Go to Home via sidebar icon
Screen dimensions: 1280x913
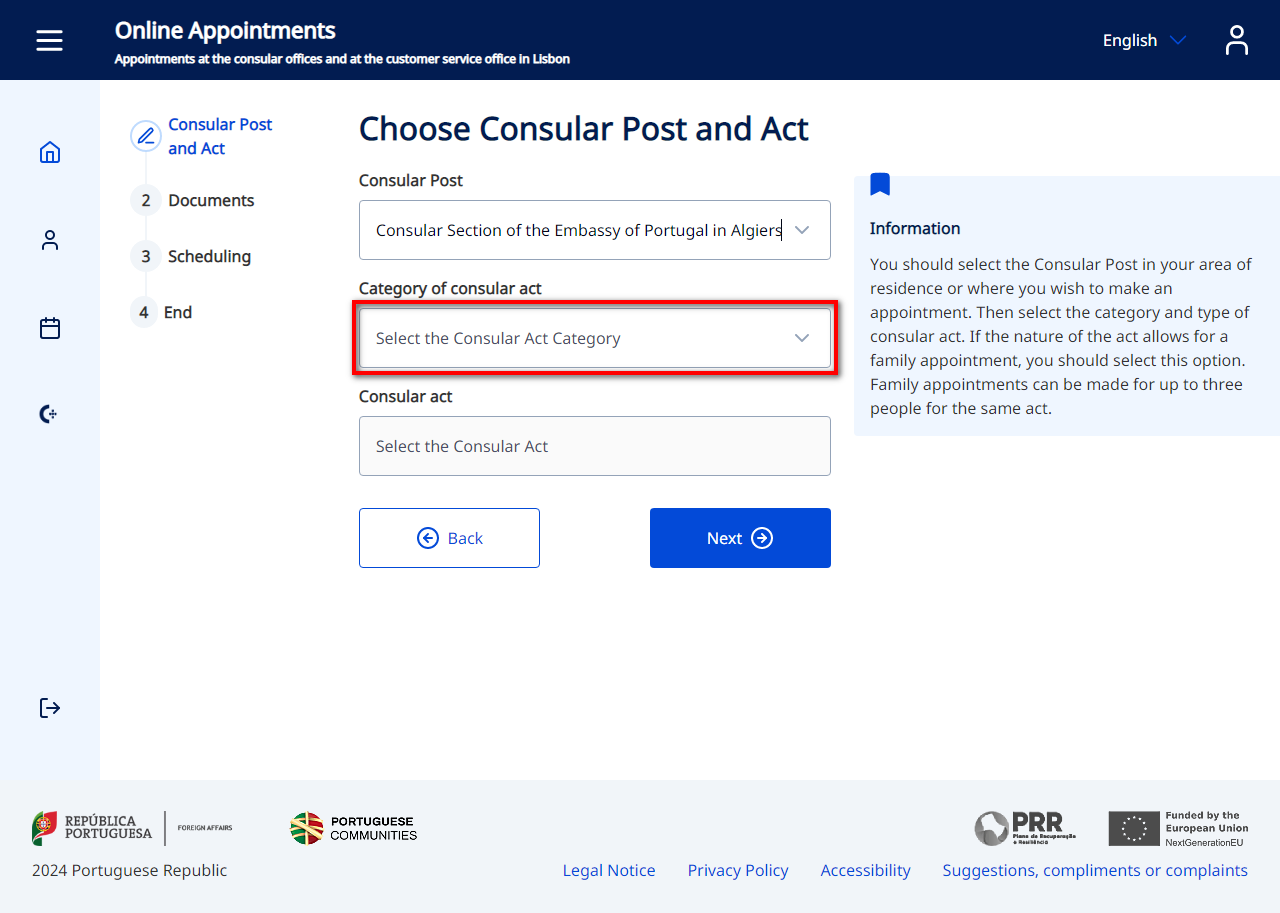point(50,152)
